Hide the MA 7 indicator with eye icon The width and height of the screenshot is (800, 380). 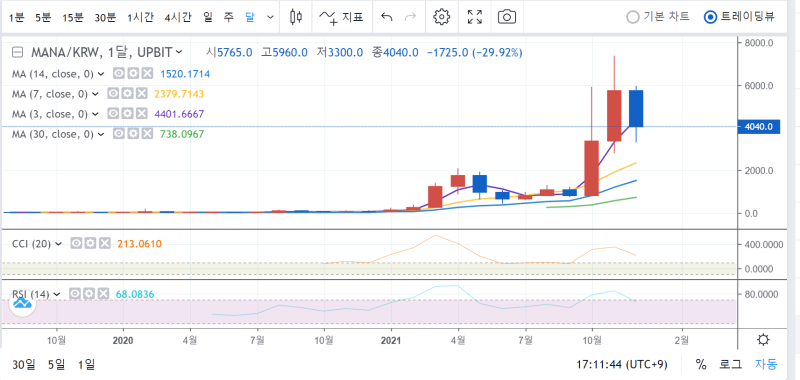coord(113,94)
